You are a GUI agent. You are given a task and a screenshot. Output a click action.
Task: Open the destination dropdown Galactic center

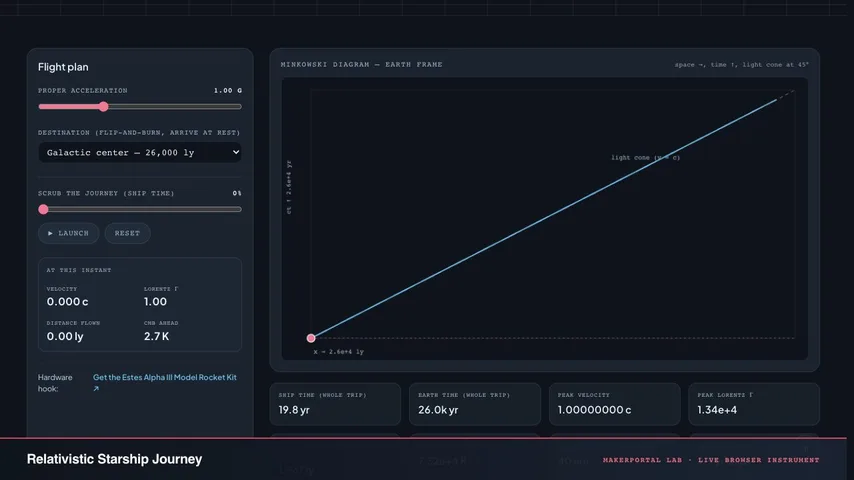click(x=140, y=153)
